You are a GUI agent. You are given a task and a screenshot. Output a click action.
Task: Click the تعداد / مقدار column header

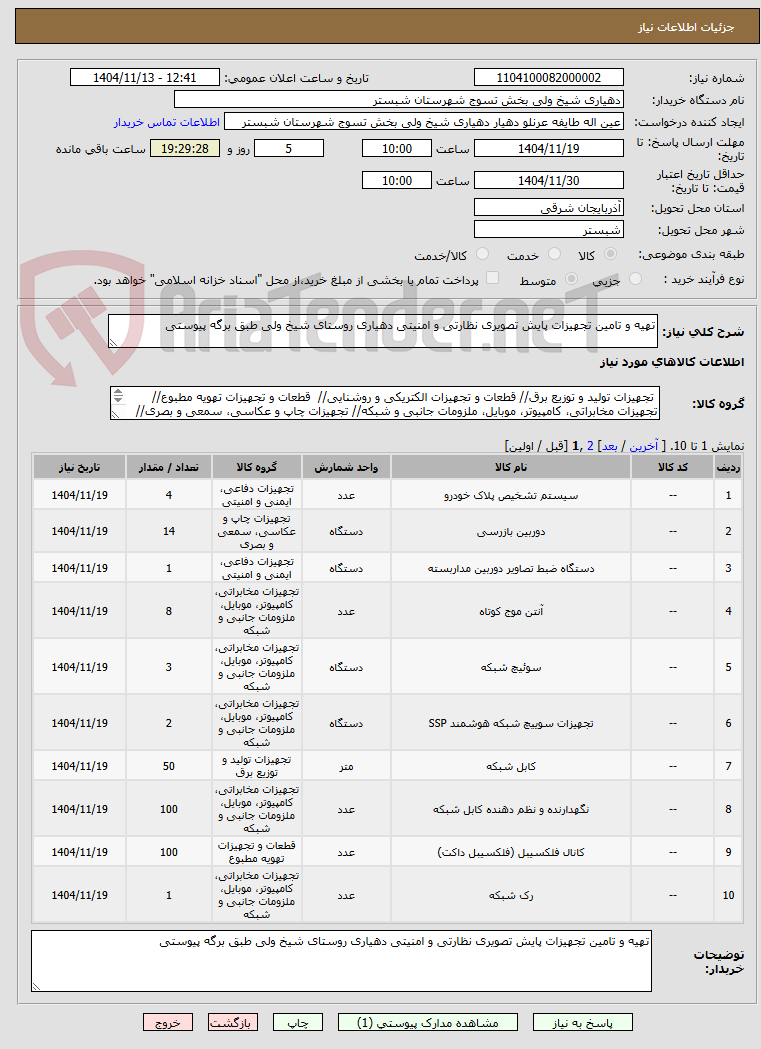click(169, 467)
